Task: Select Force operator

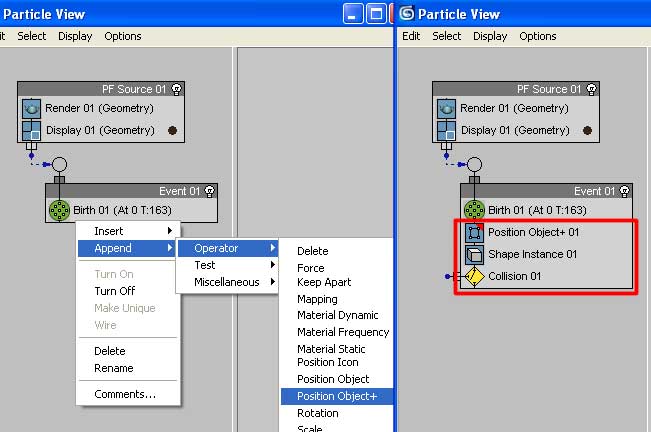Action: tap(311, 268)
